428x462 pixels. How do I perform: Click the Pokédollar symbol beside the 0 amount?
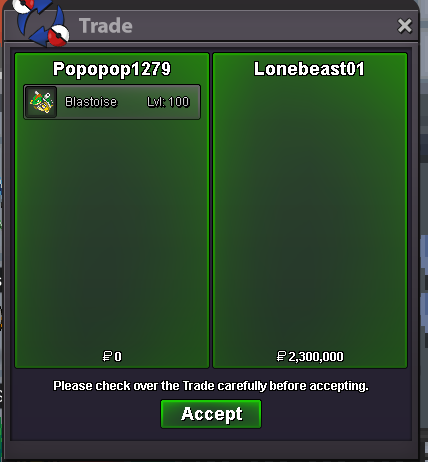[107, 356]
